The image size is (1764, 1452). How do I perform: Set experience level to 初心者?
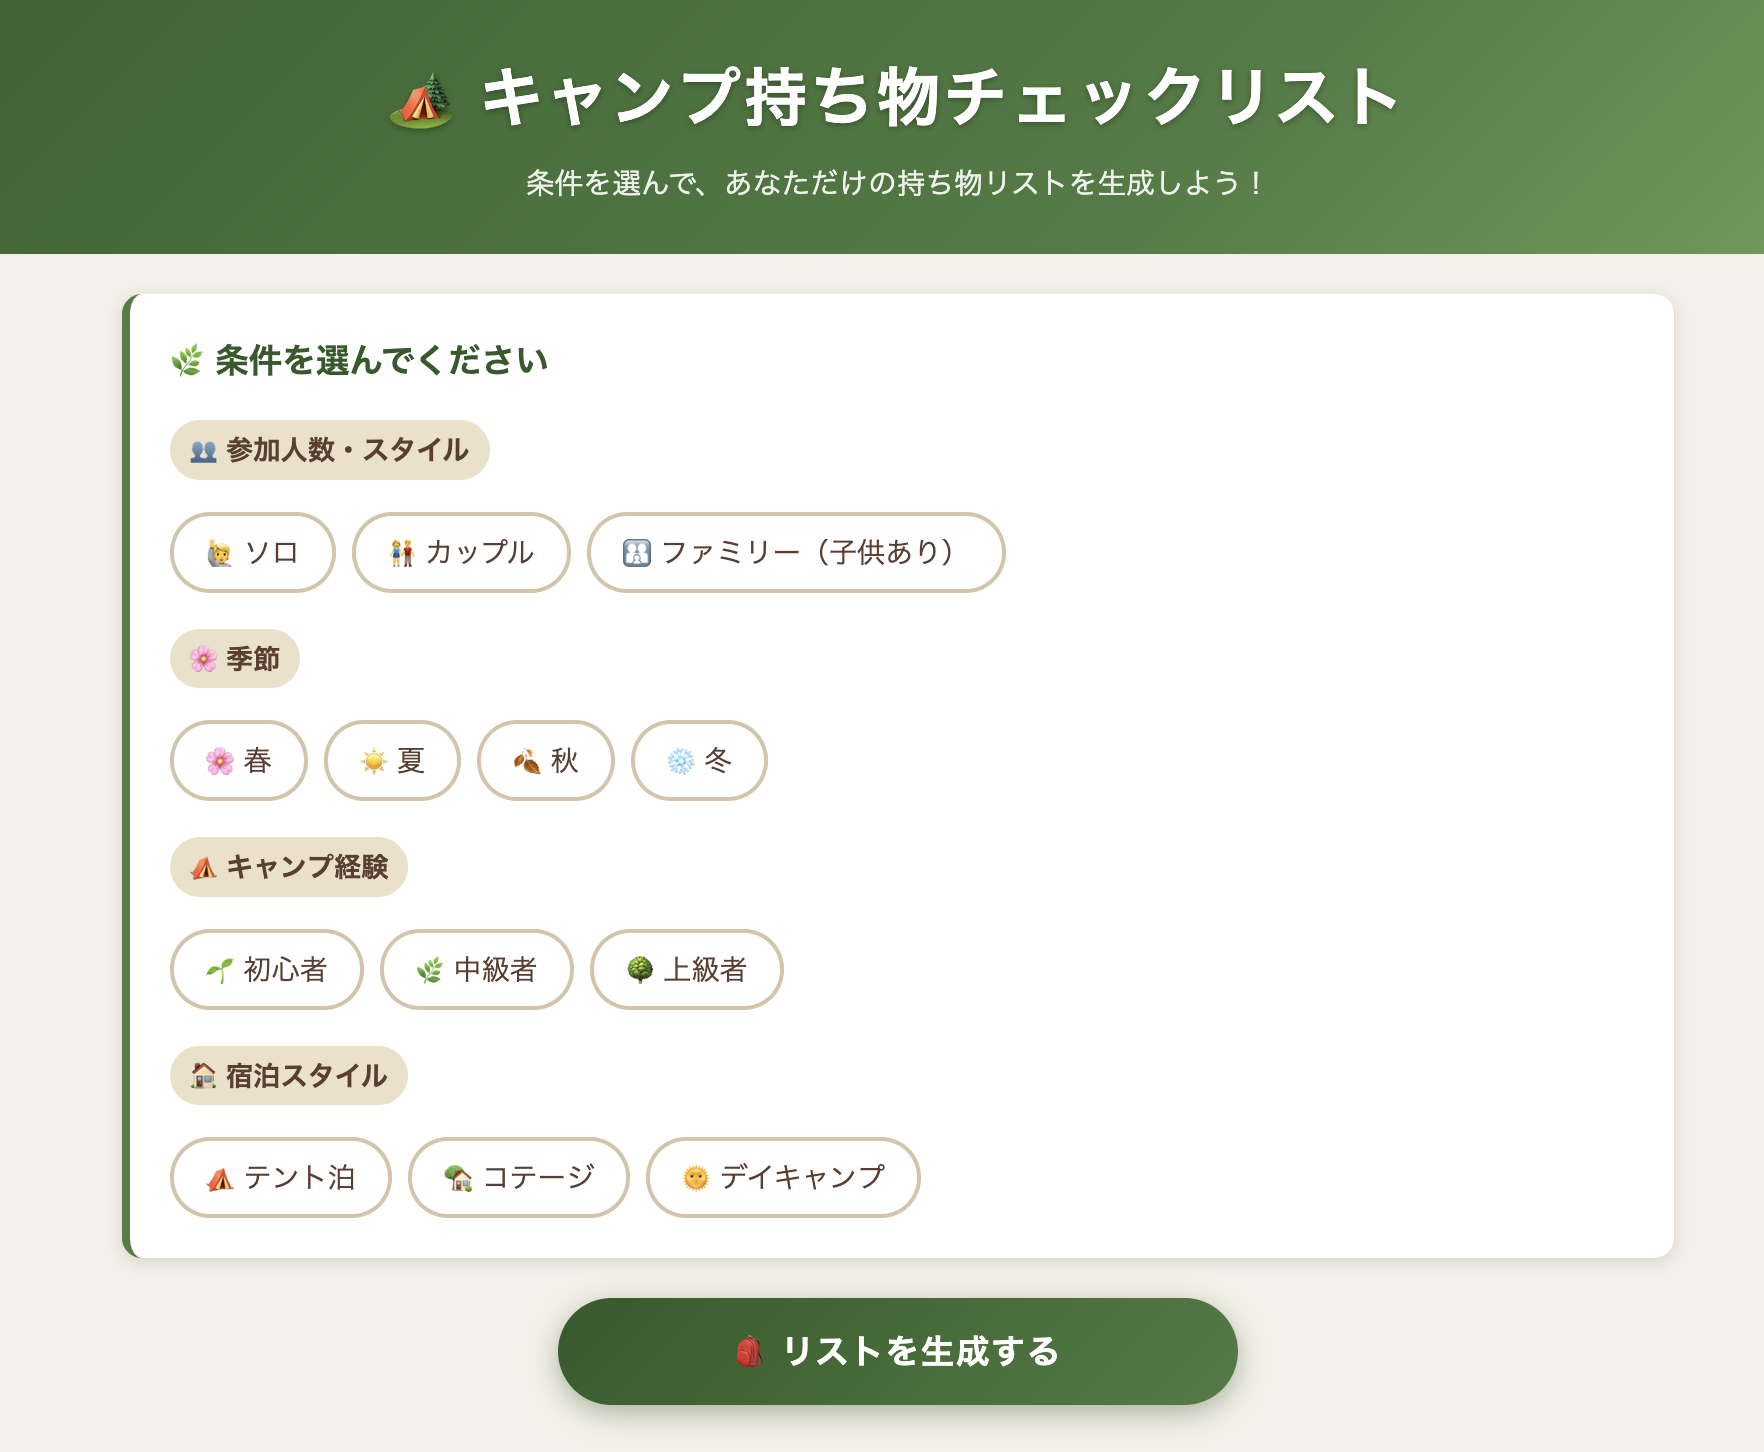[267, 970]
